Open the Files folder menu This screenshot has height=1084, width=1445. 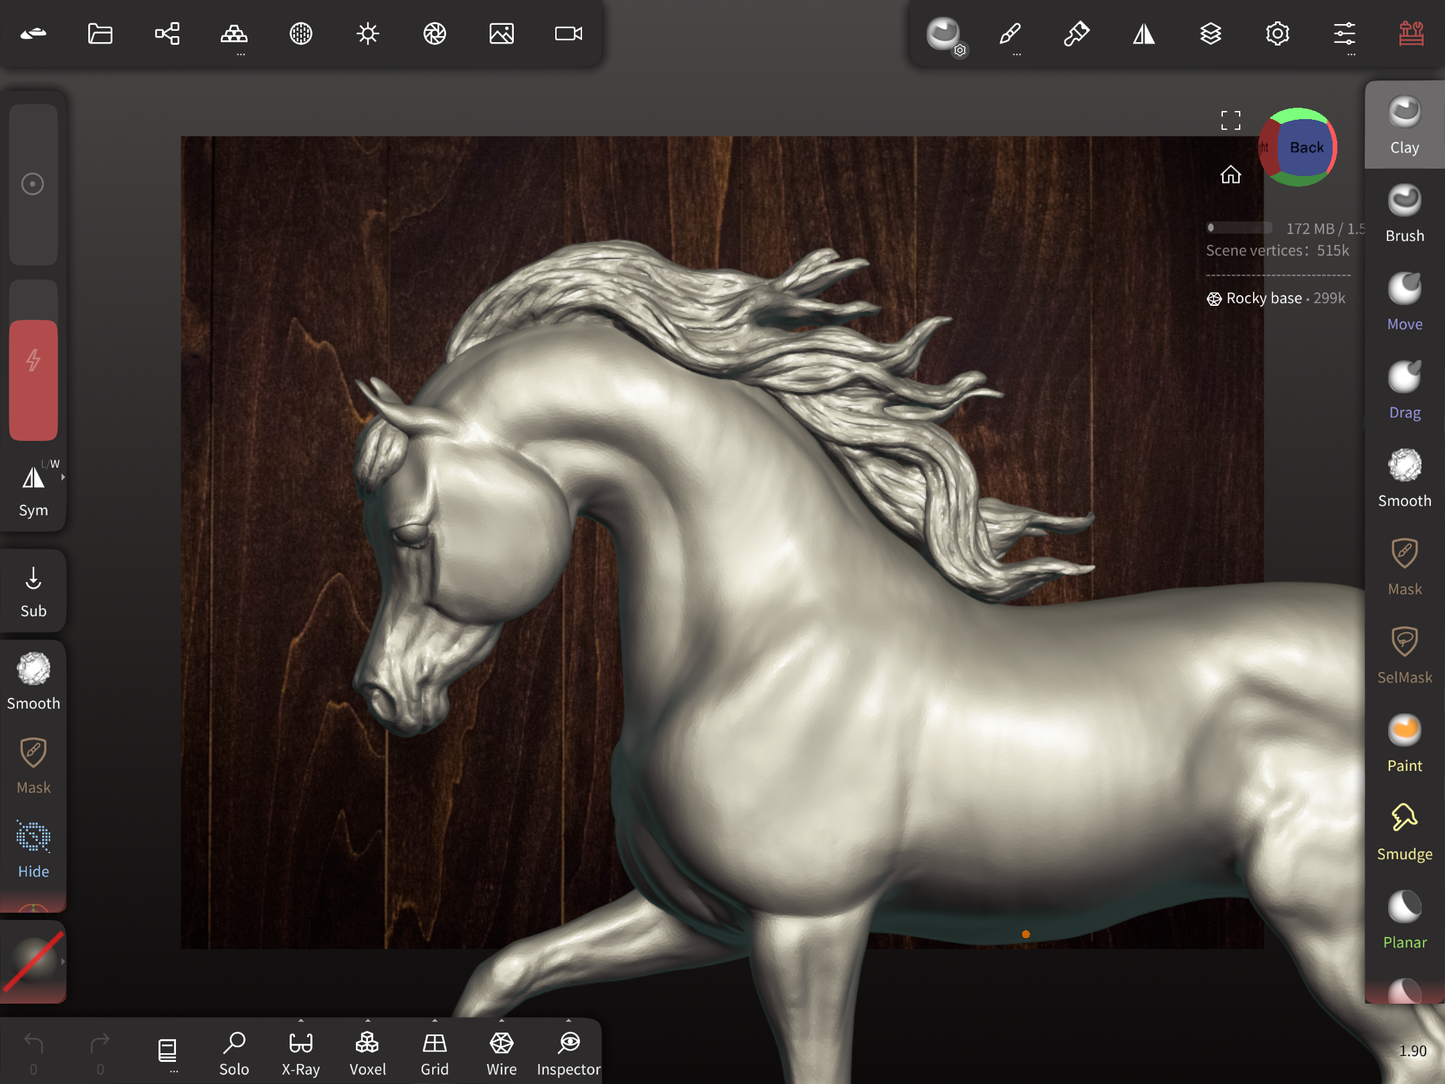click(x=100, y=34)
